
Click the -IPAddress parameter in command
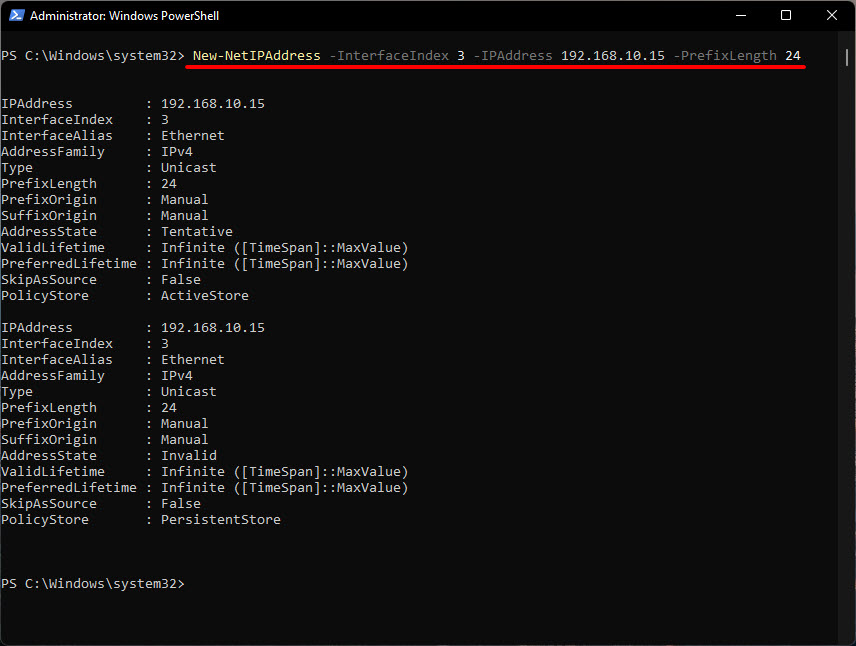513,56
